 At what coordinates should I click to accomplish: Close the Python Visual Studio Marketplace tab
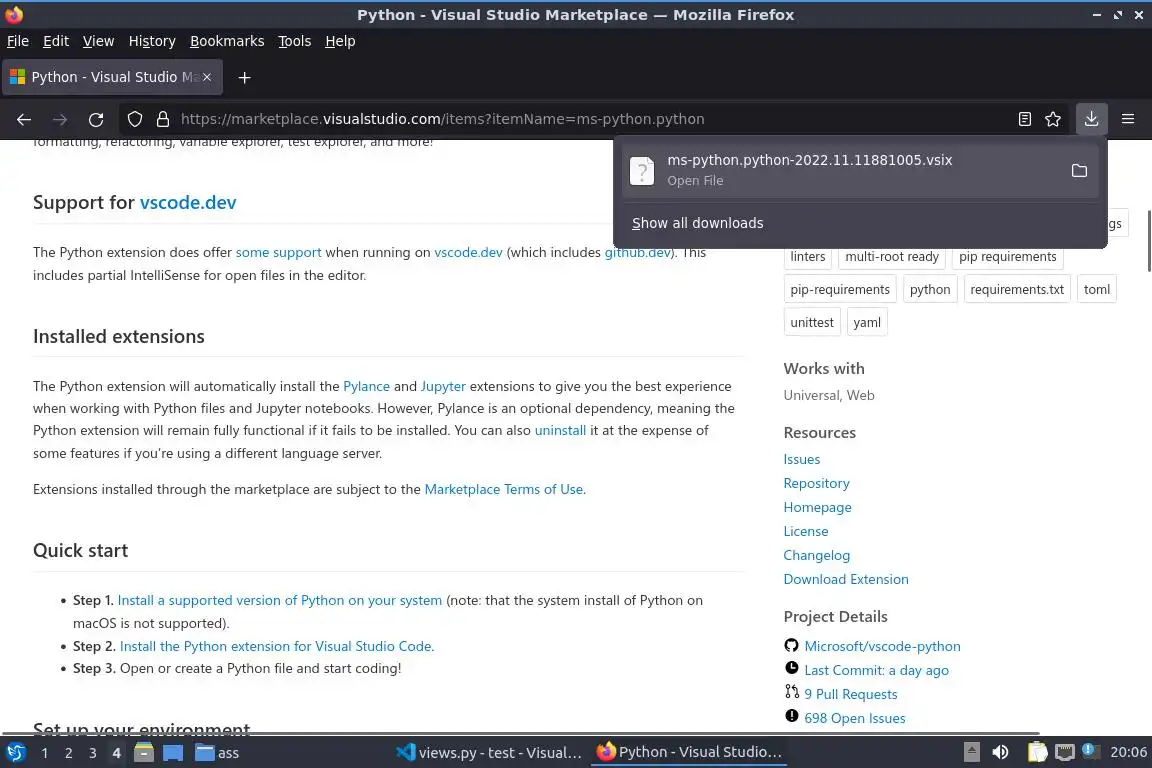click(207, 76)
